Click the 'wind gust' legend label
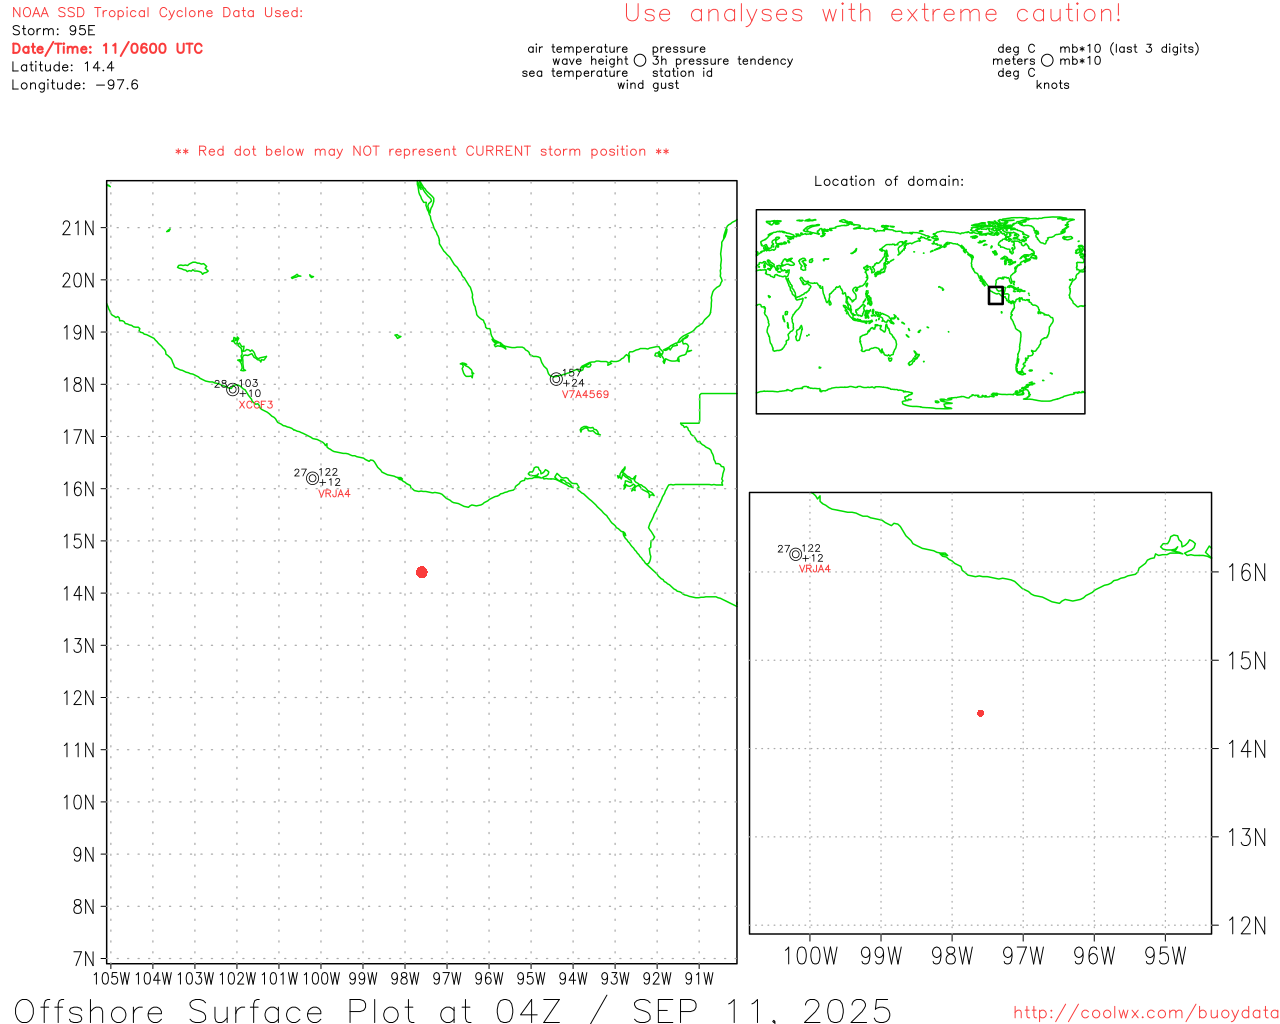The width and height of the screenshot is (1280, 1024). pos(648,85)
